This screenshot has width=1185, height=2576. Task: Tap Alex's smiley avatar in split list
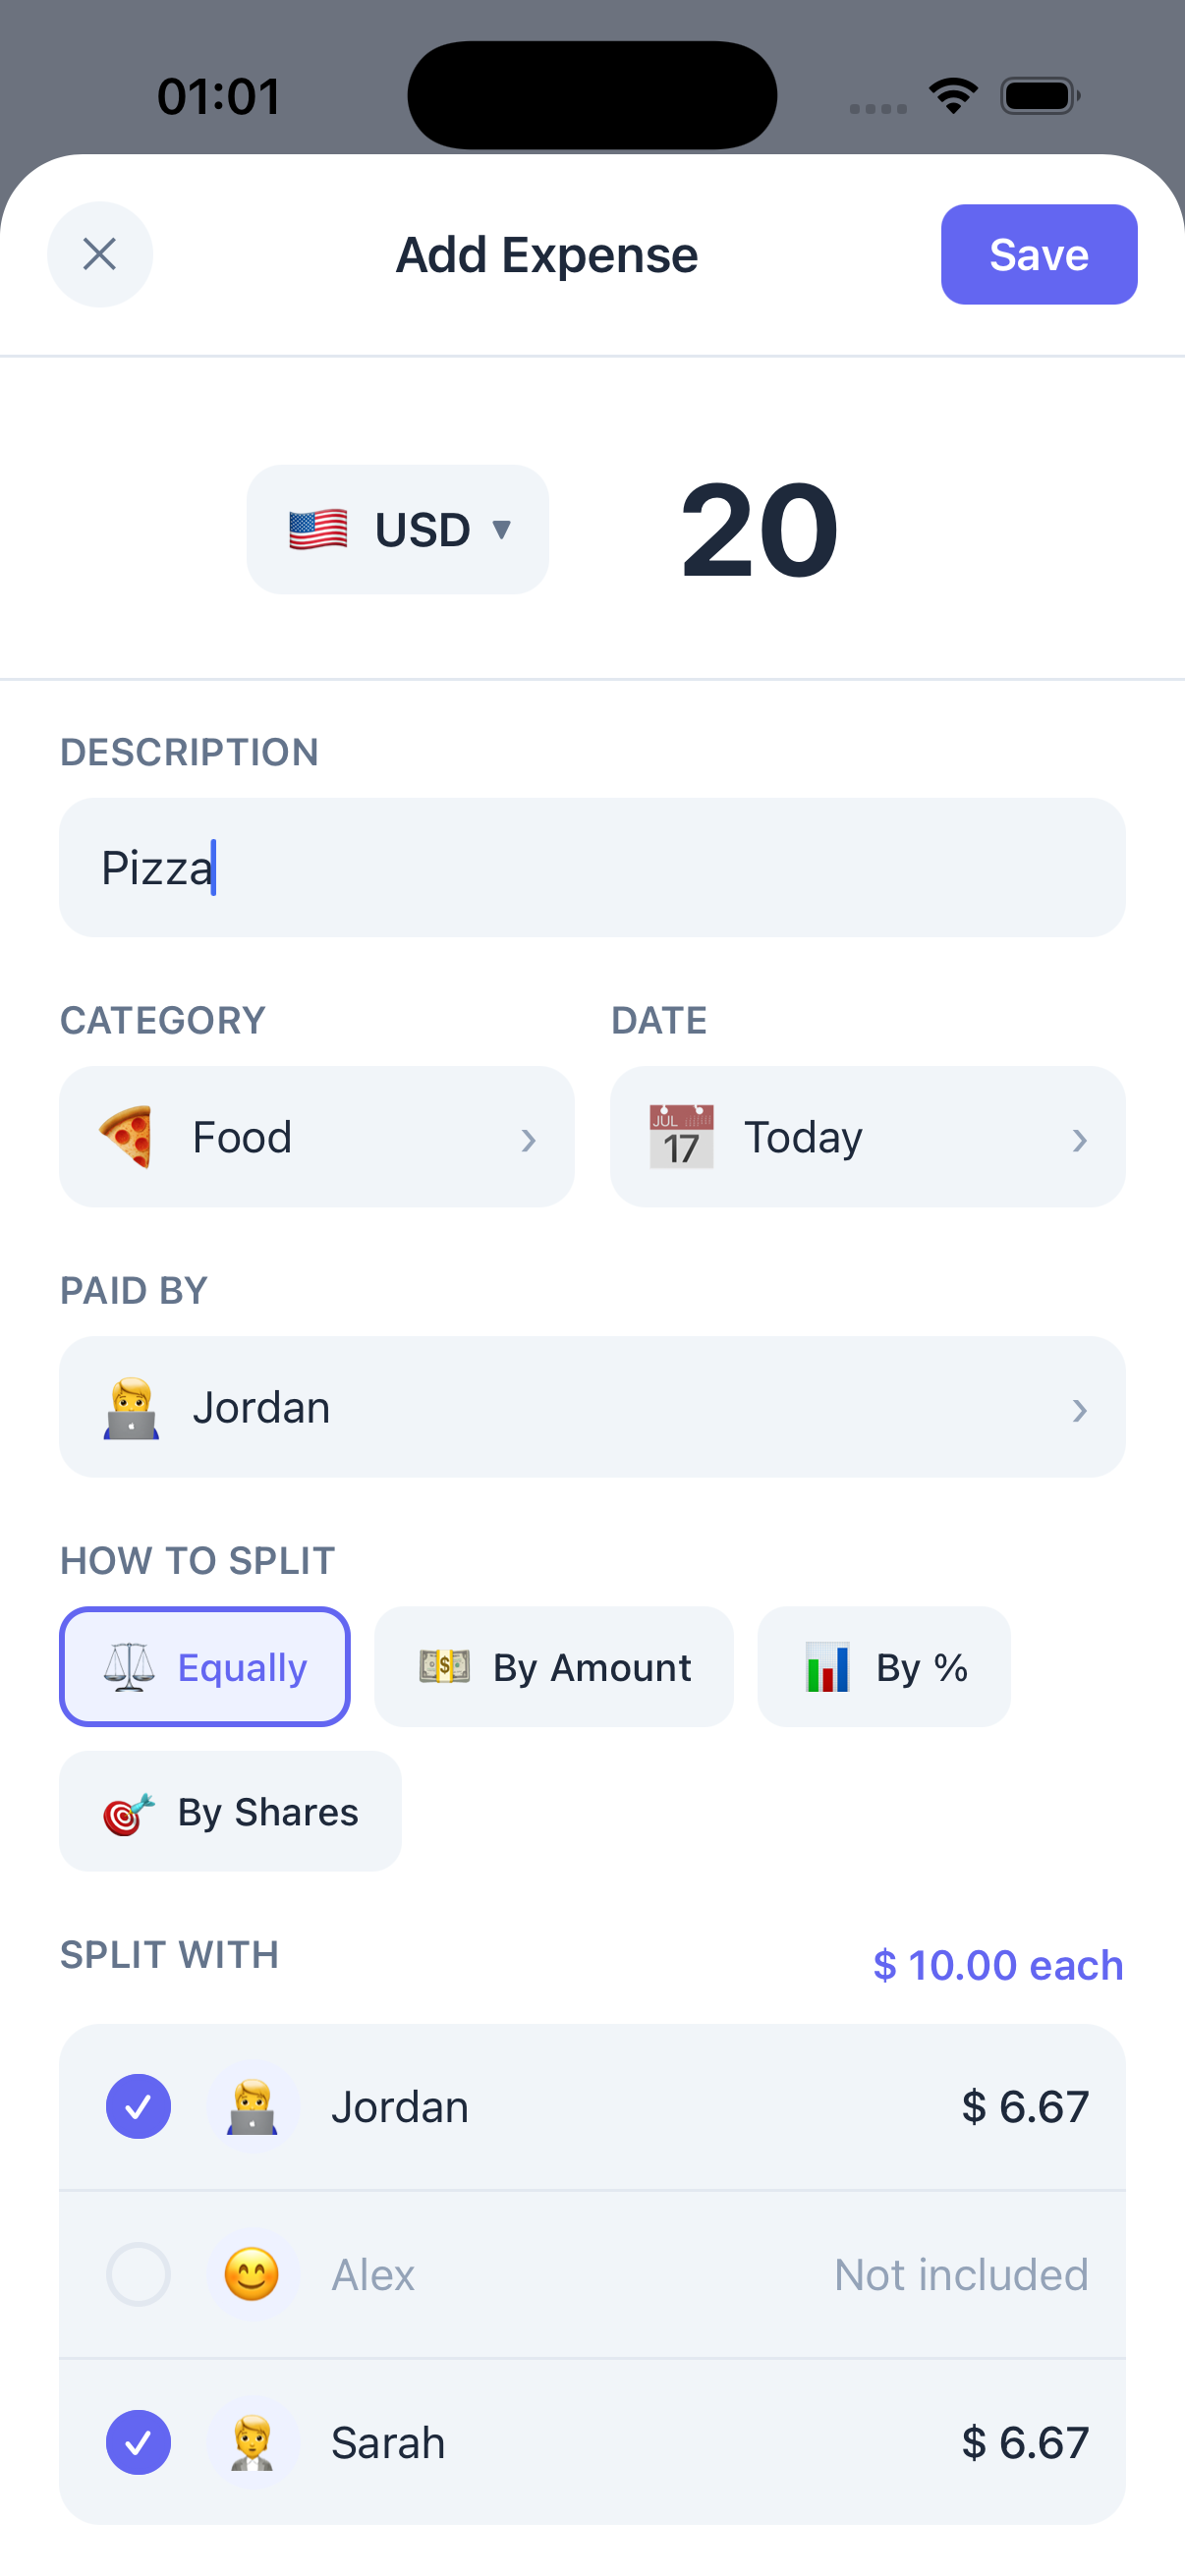pos(252,2275)
